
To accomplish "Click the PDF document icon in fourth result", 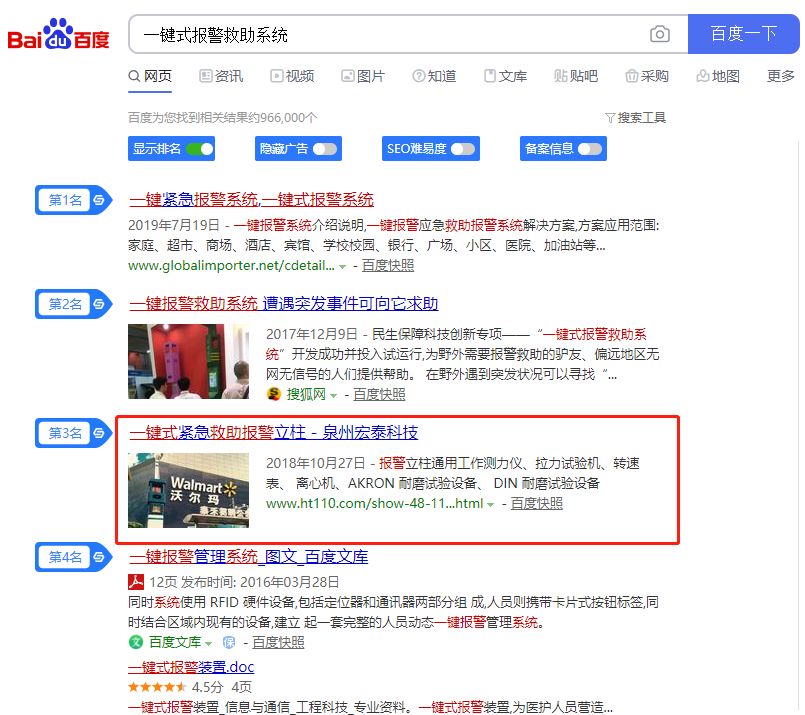I will (x=136, y=582).
